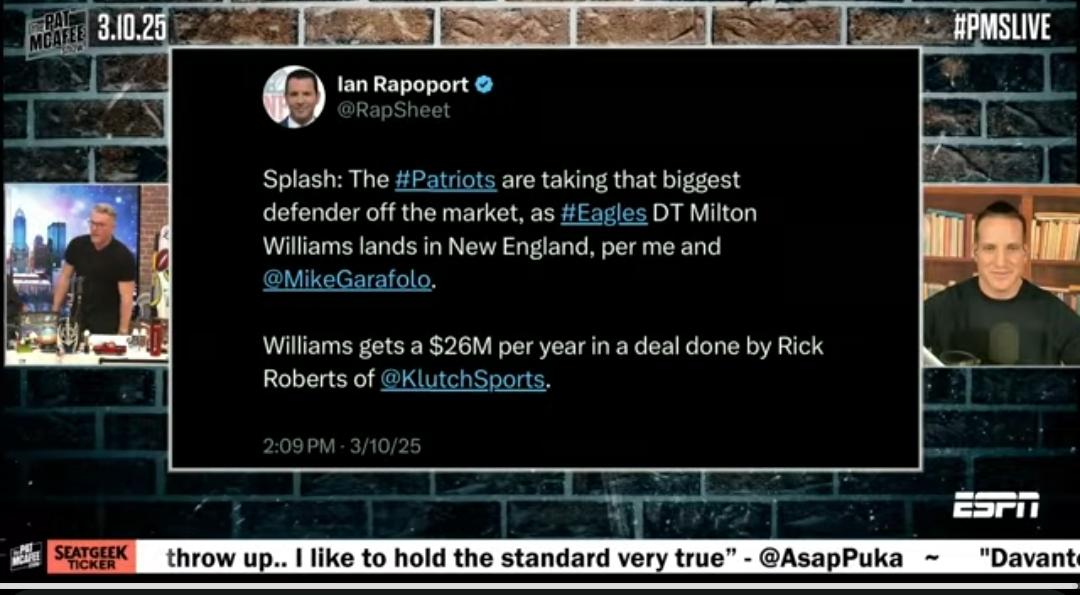
Task: Open the #Patriots hashtag link
Action: coord(445,180)
